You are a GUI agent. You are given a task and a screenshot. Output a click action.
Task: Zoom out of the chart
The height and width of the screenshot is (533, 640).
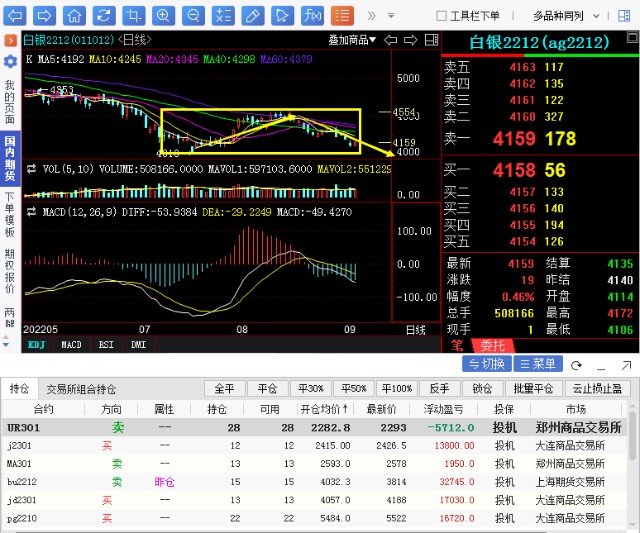(x=193, y=16)
